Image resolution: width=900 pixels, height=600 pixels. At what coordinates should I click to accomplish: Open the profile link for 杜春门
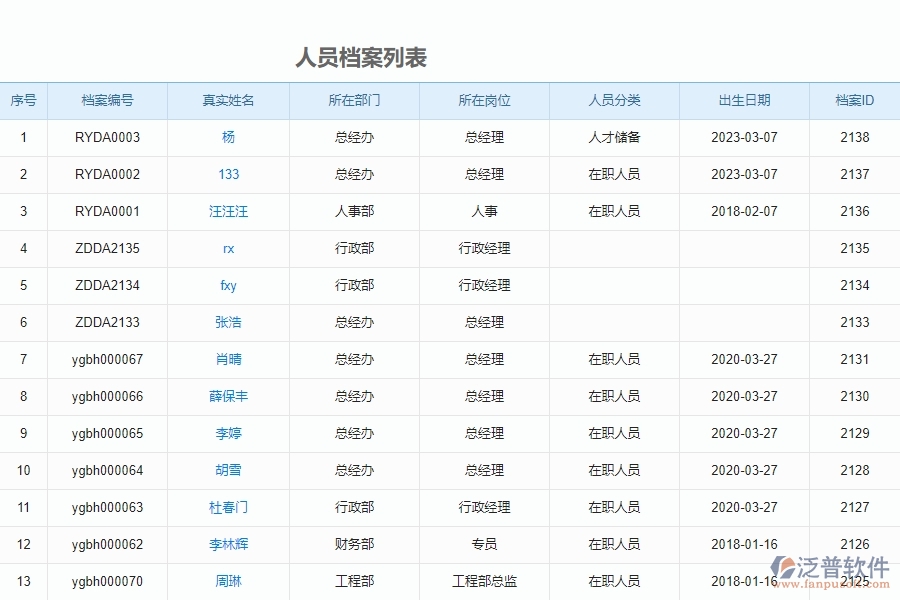(x=228, y=507)
